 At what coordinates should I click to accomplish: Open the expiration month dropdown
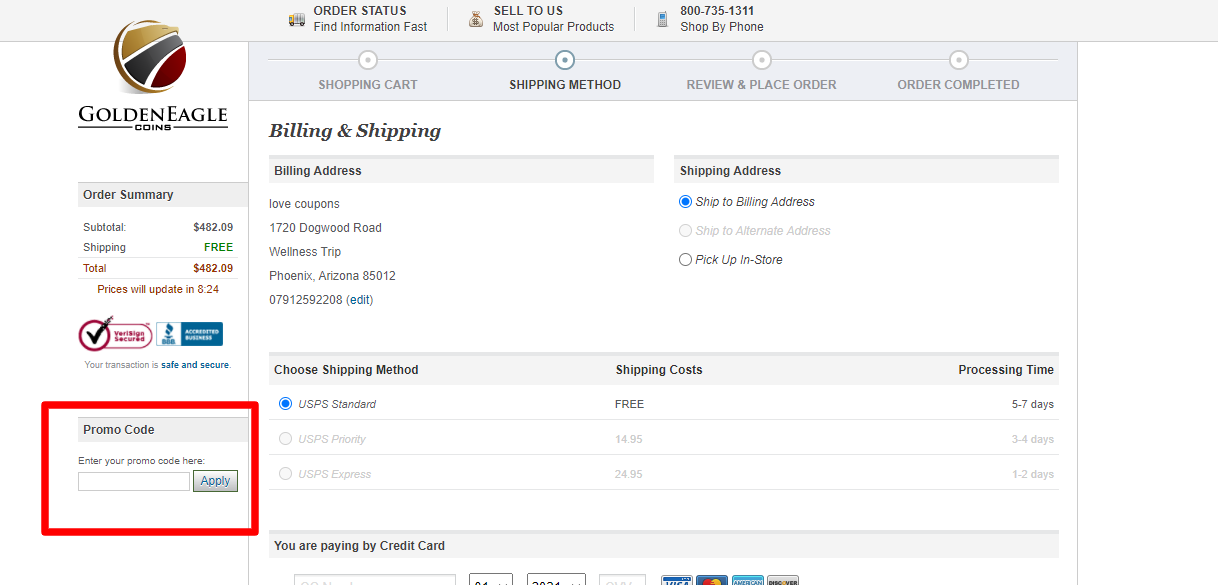(x=491, y=581)
